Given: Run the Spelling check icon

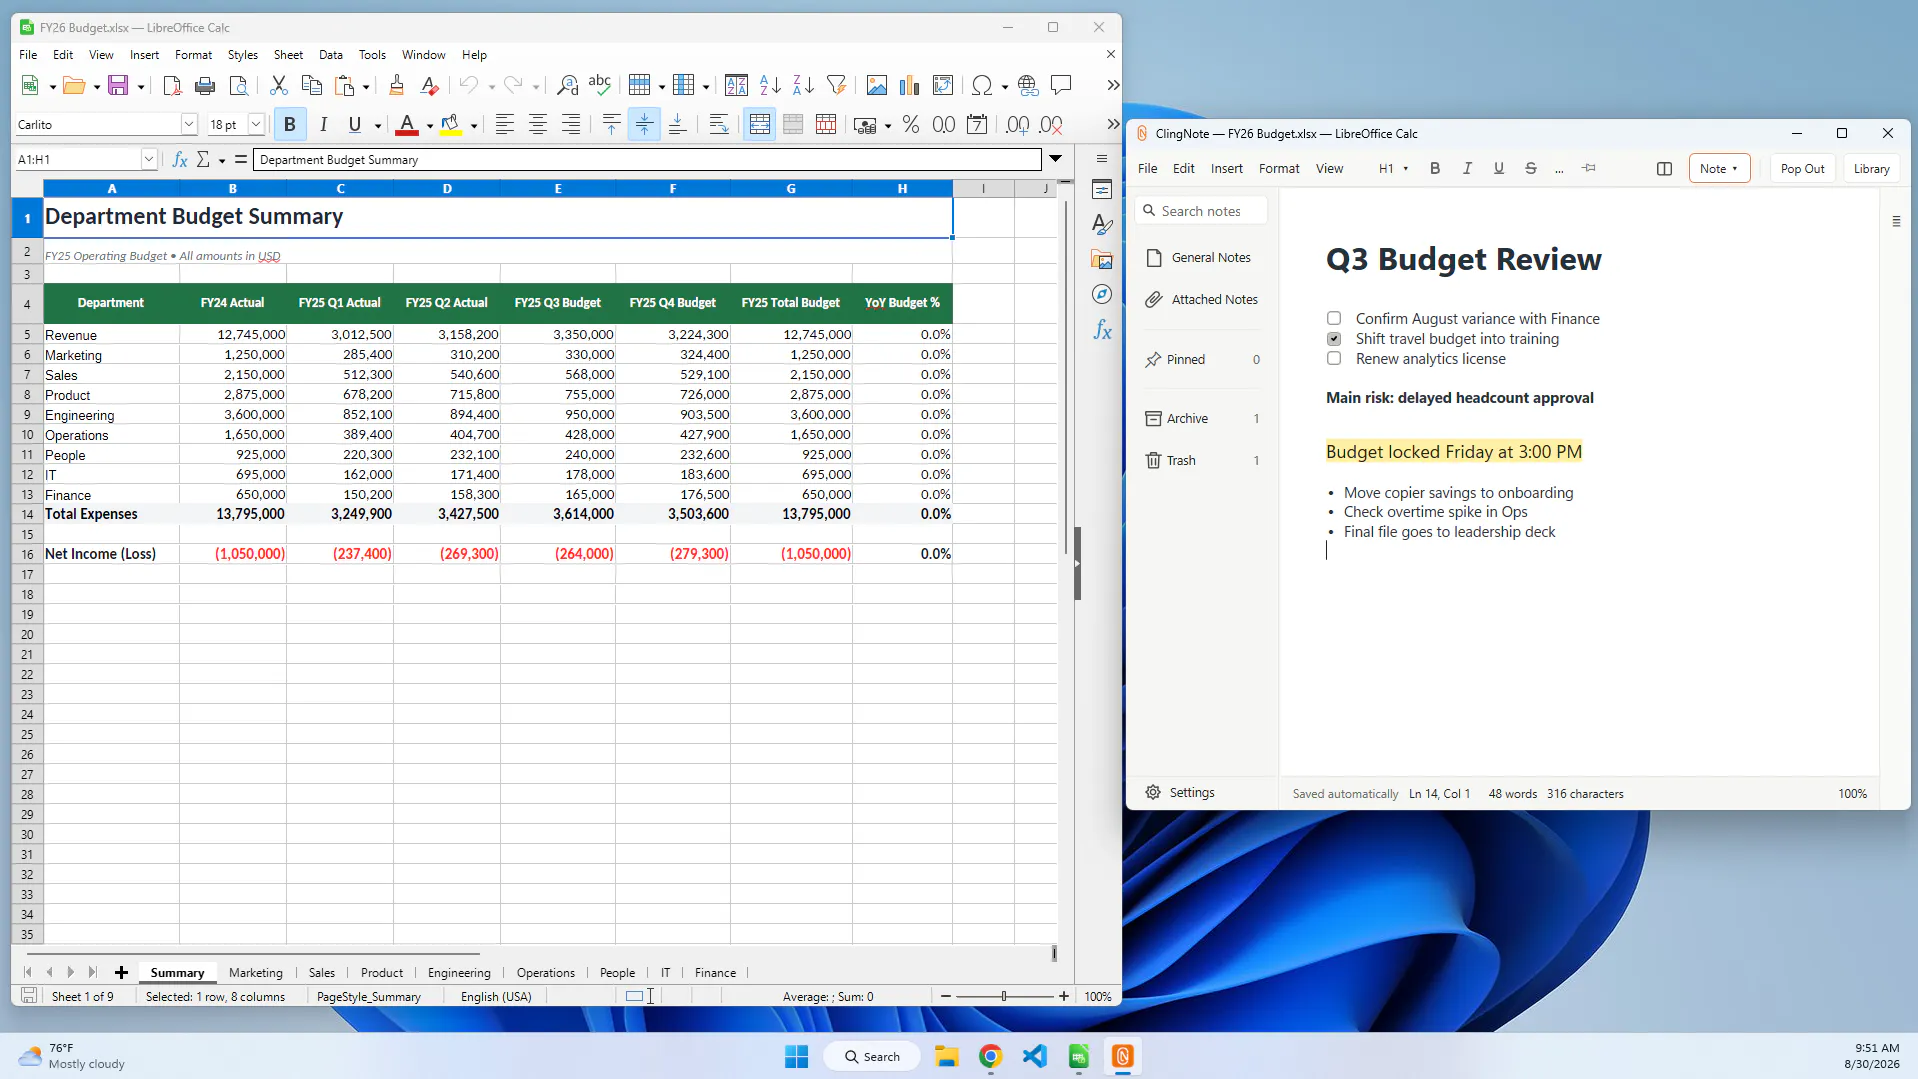Looking at the screenshot, I should pos(600,85).
